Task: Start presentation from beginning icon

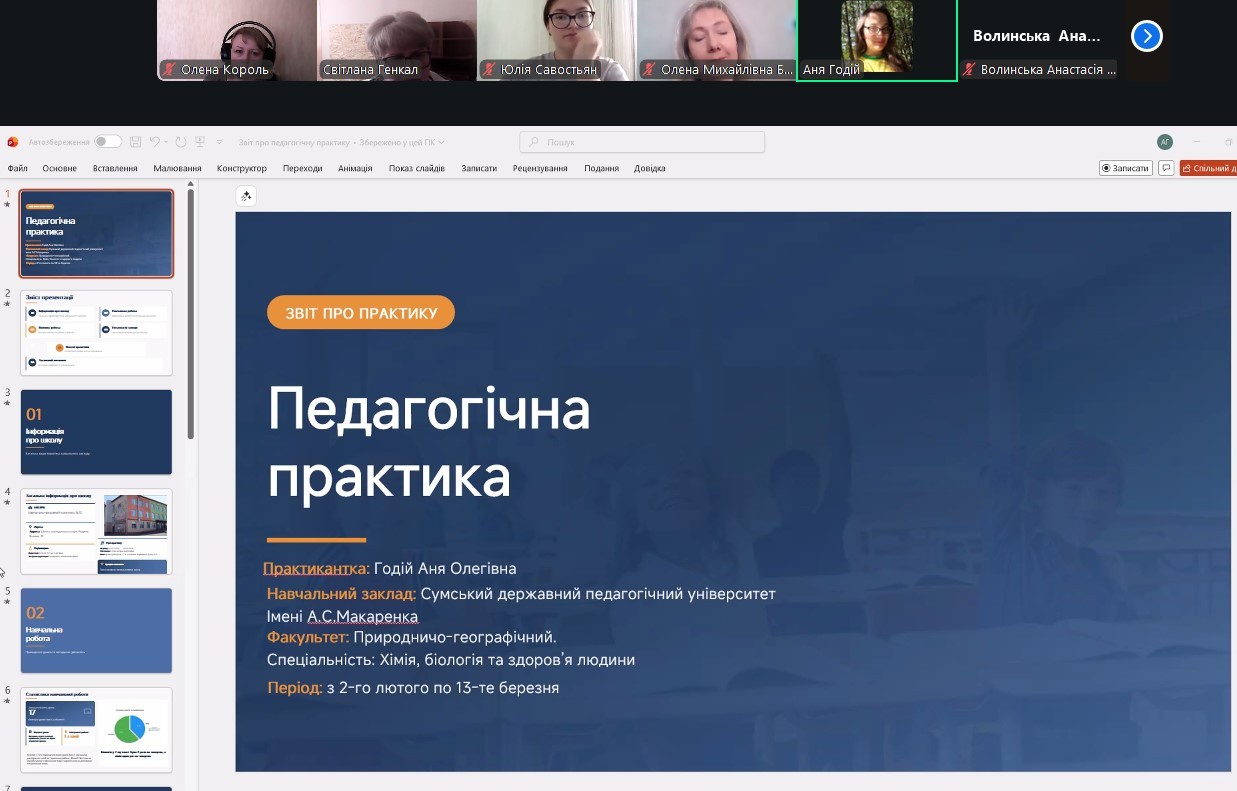Action: [x=201, y=142]
